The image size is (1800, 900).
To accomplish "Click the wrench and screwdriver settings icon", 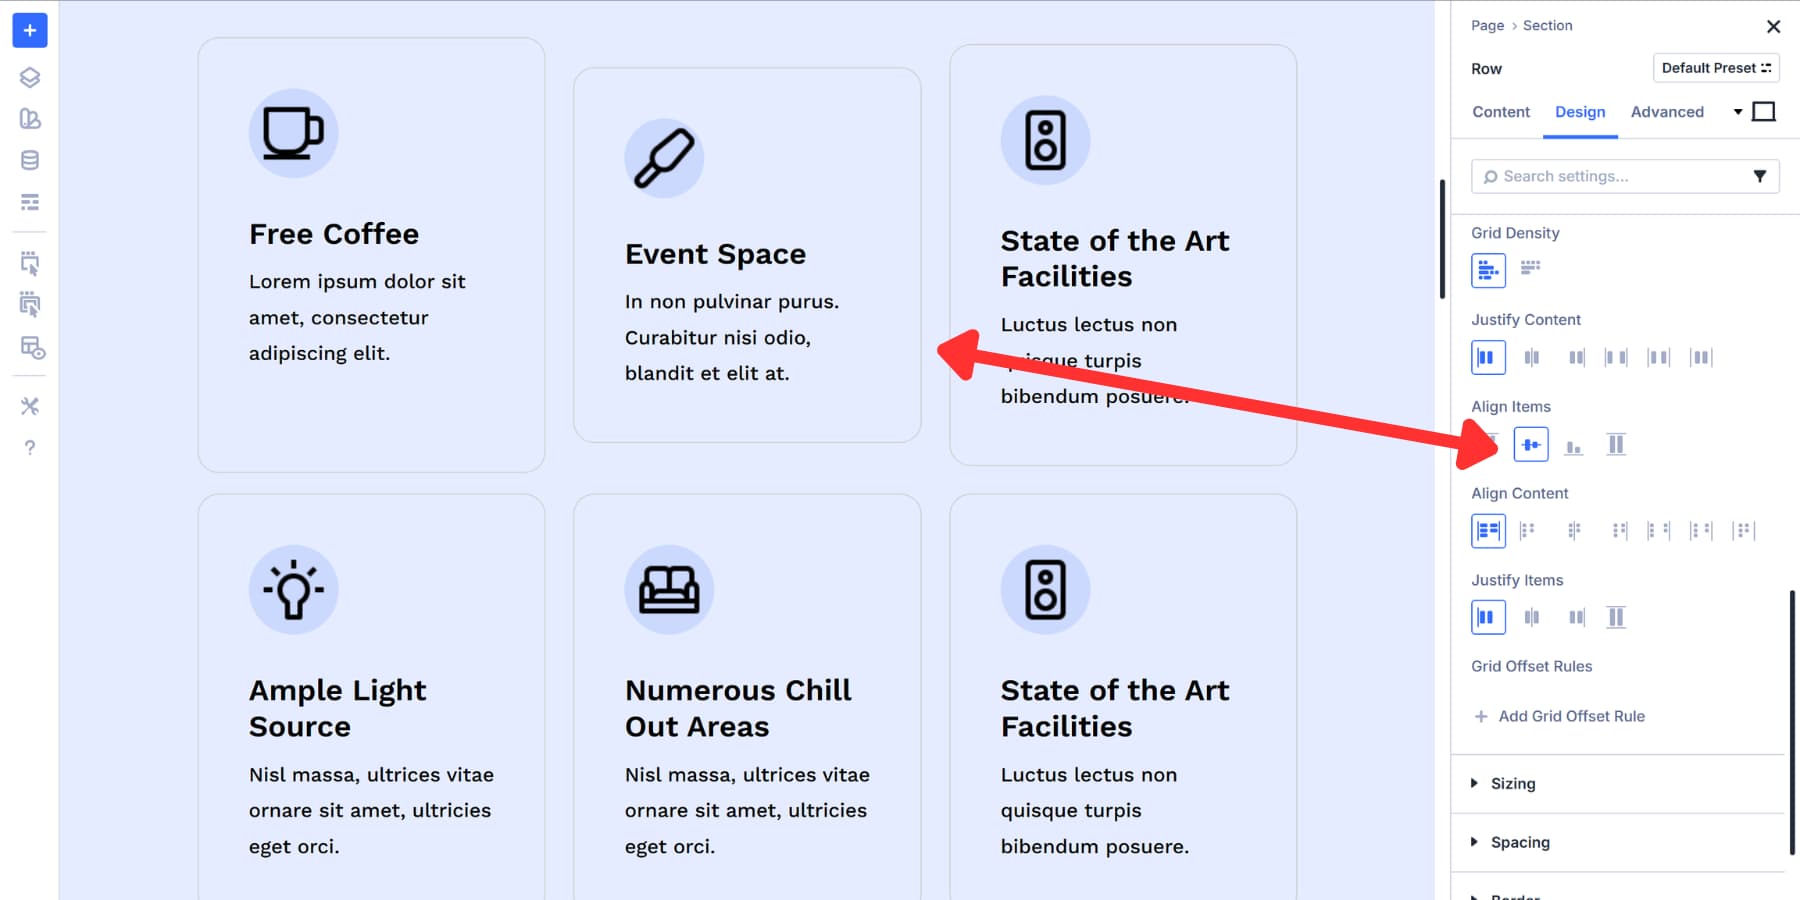I will (29, 406).
